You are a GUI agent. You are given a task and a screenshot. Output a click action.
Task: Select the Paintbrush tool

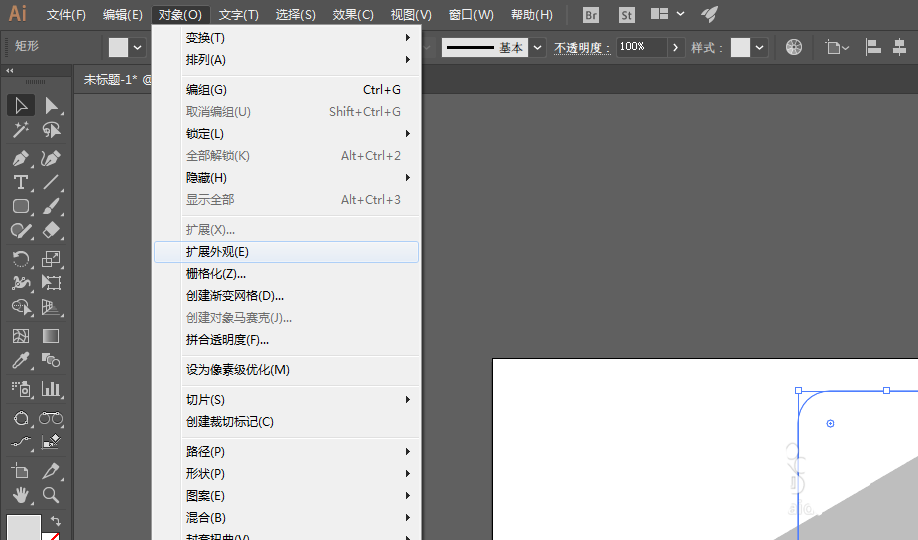51,206
